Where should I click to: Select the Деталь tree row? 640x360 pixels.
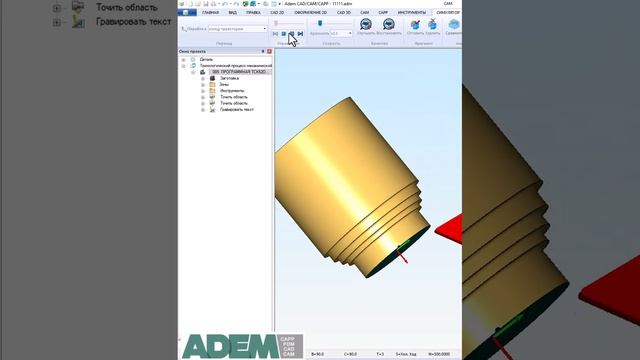click(206, 60)
